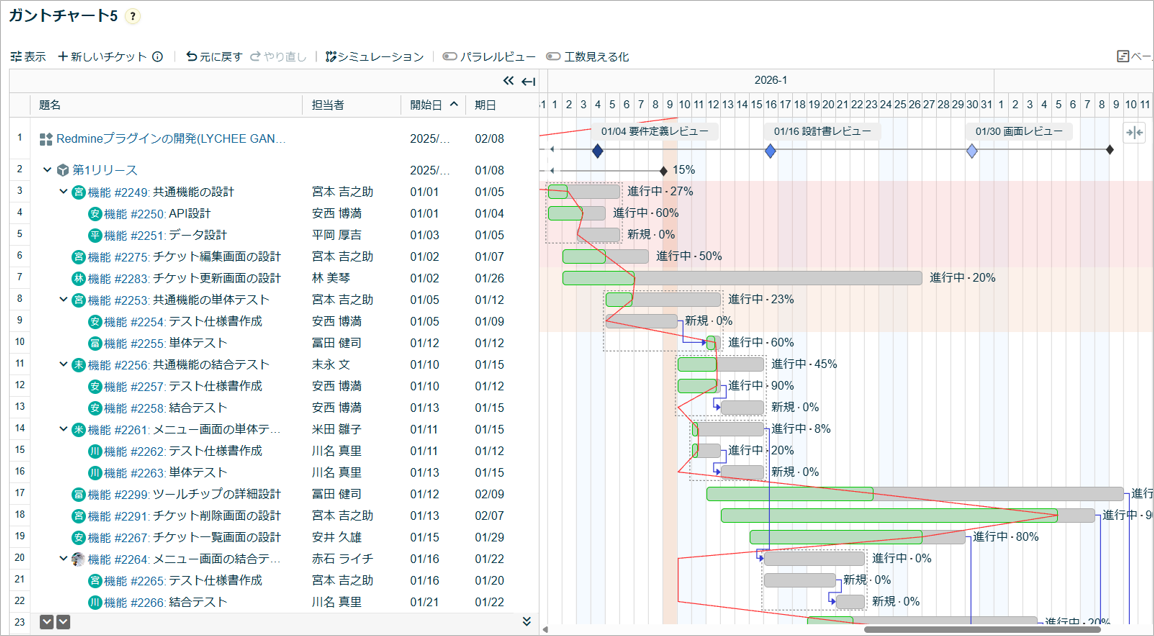The image size is (1154, 636).
Task: Click the 元に戻す undo button
Action: point(214,57)
